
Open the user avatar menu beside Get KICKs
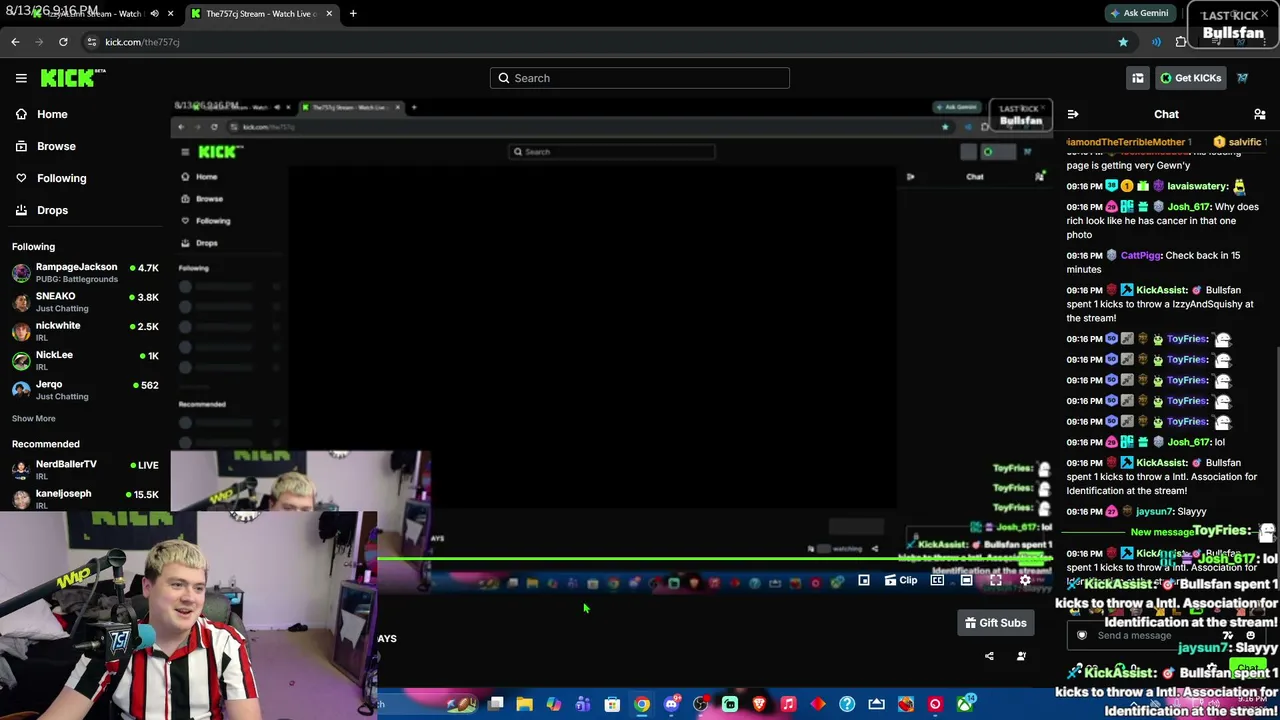tap(1242, 78)
